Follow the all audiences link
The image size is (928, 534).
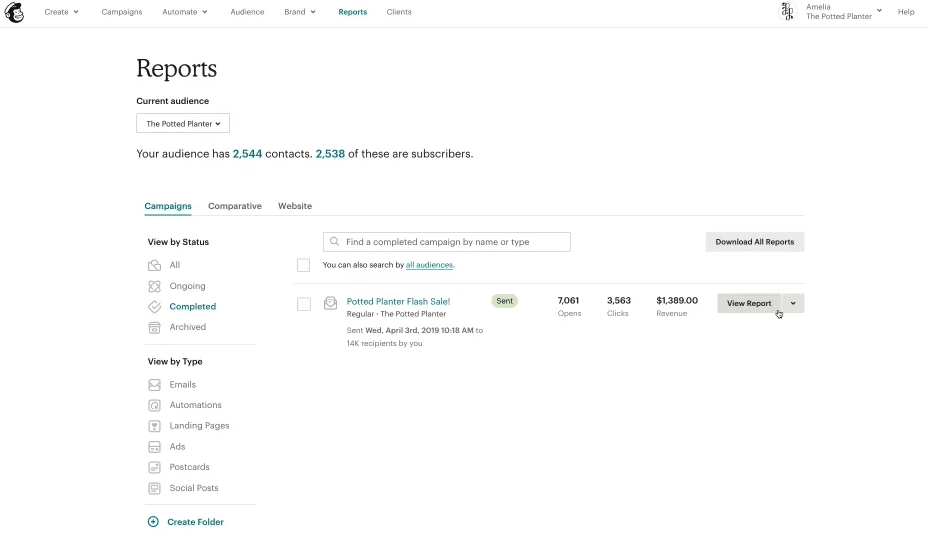tap(429, 265)
